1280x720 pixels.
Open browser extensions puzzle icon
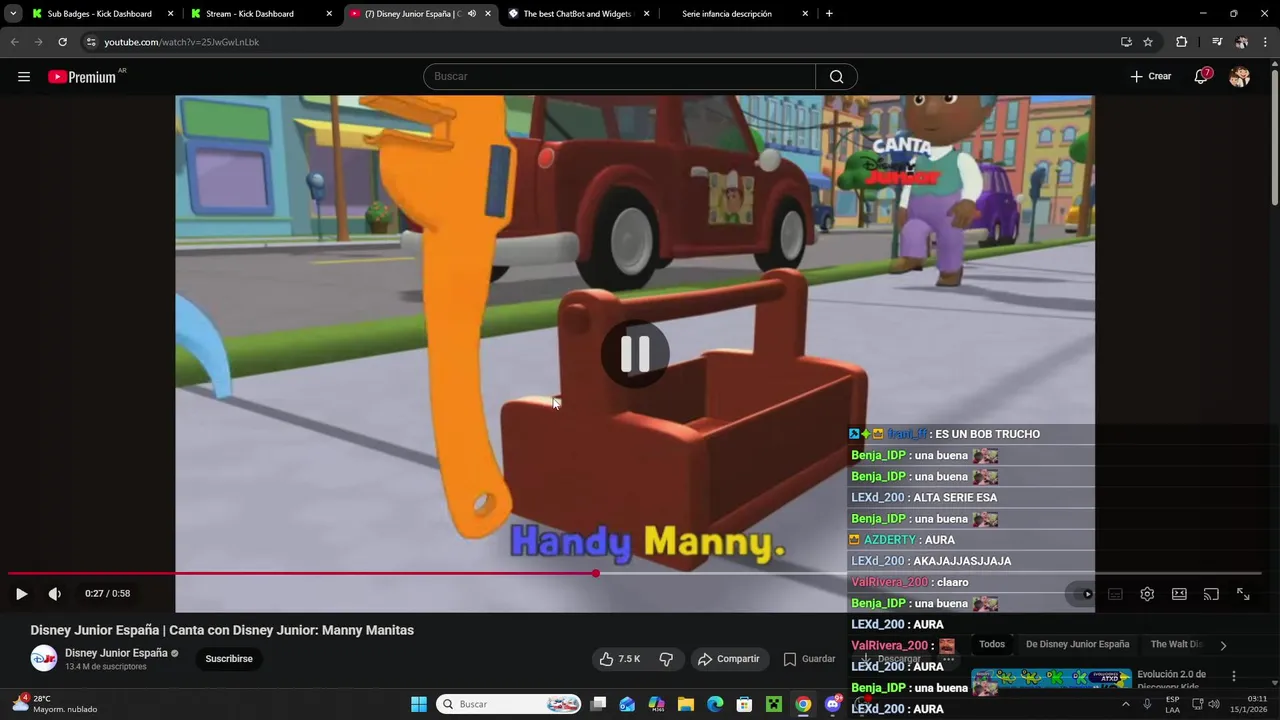[1182, 42]
